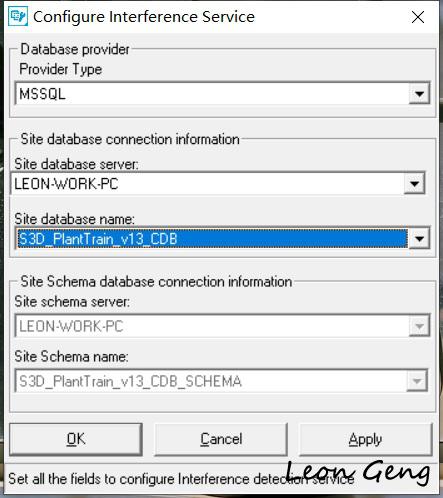Click the greyed-out Site schema server dropdown arrow
This screenshot has width=443, height=498.
(x=419, y=326)
